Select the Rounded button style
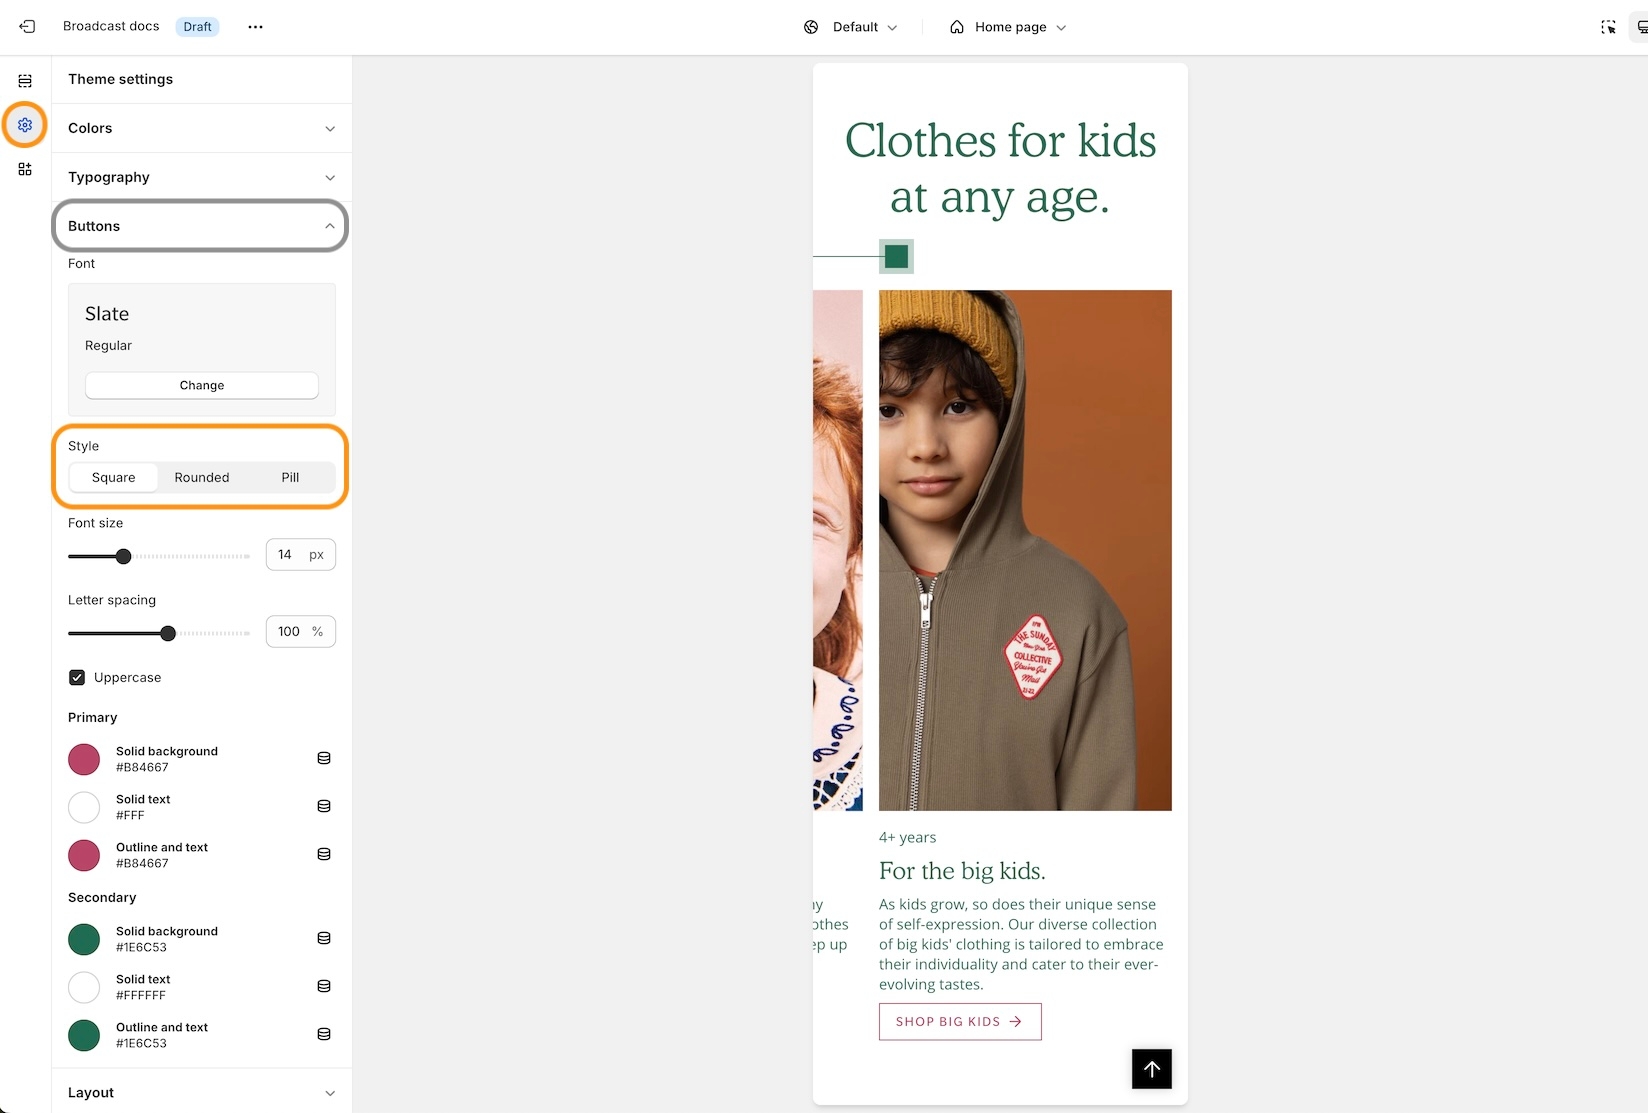The height and width of the screenshot is (1113, 1648). coord(202,477)
